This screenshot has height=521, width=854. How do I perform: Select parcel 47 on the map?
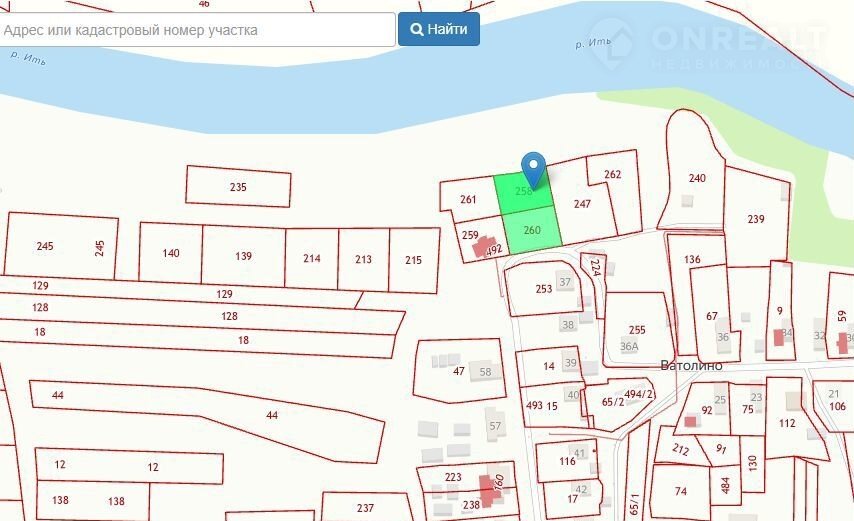(x=459, y=371)
